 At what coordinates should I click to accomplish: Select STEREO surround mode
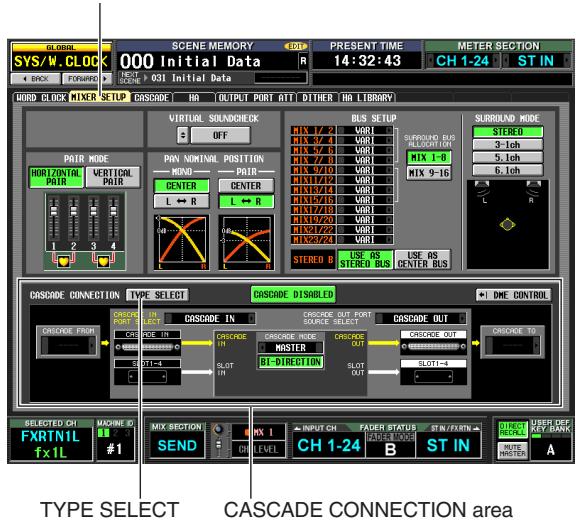coord(507,131)
